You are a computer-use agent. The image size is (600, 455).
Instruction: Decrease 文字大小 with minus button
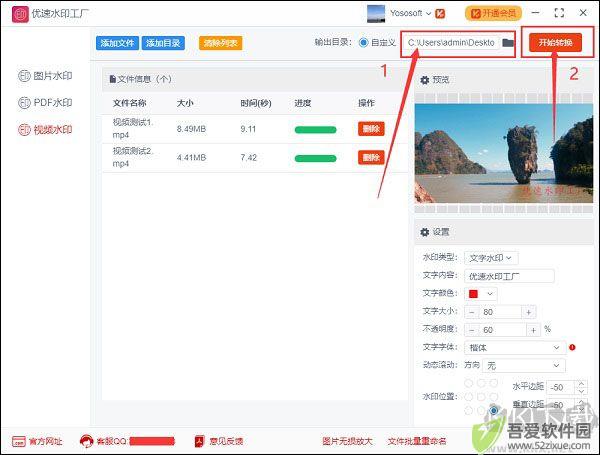(471, 312)
